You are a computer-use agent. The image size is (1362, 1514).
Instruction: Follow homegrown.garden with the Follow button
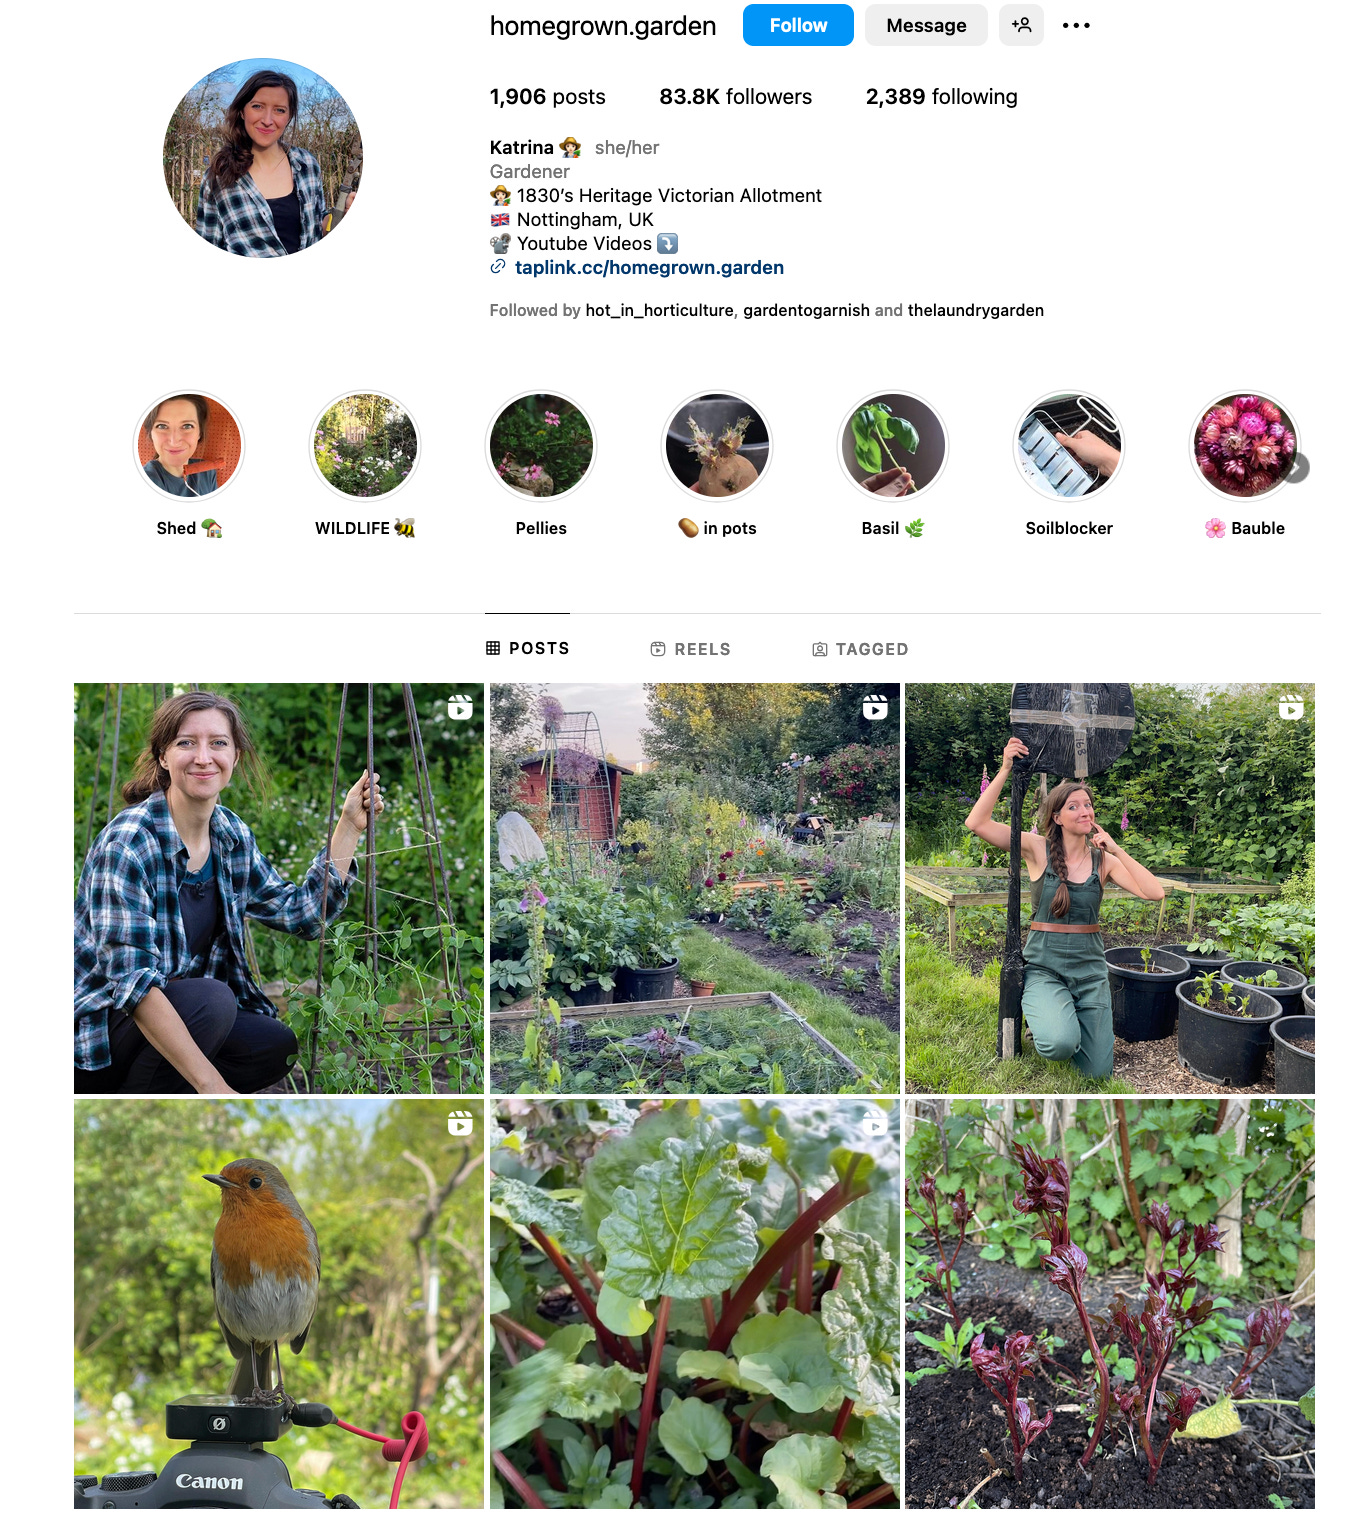click(x=798, y=25)
